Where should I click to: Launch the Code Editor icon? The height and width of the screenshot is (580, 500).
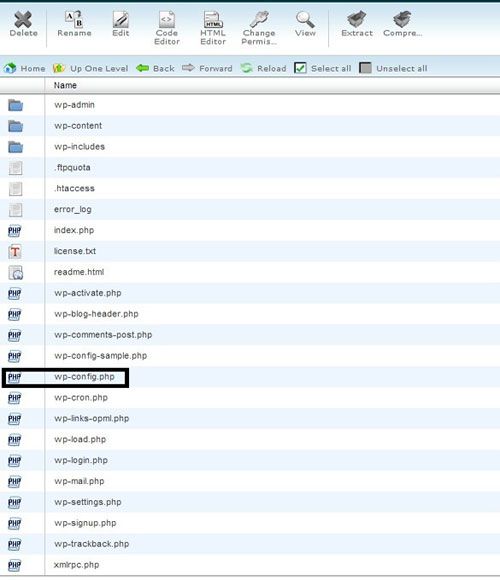(x=167, y=19)
